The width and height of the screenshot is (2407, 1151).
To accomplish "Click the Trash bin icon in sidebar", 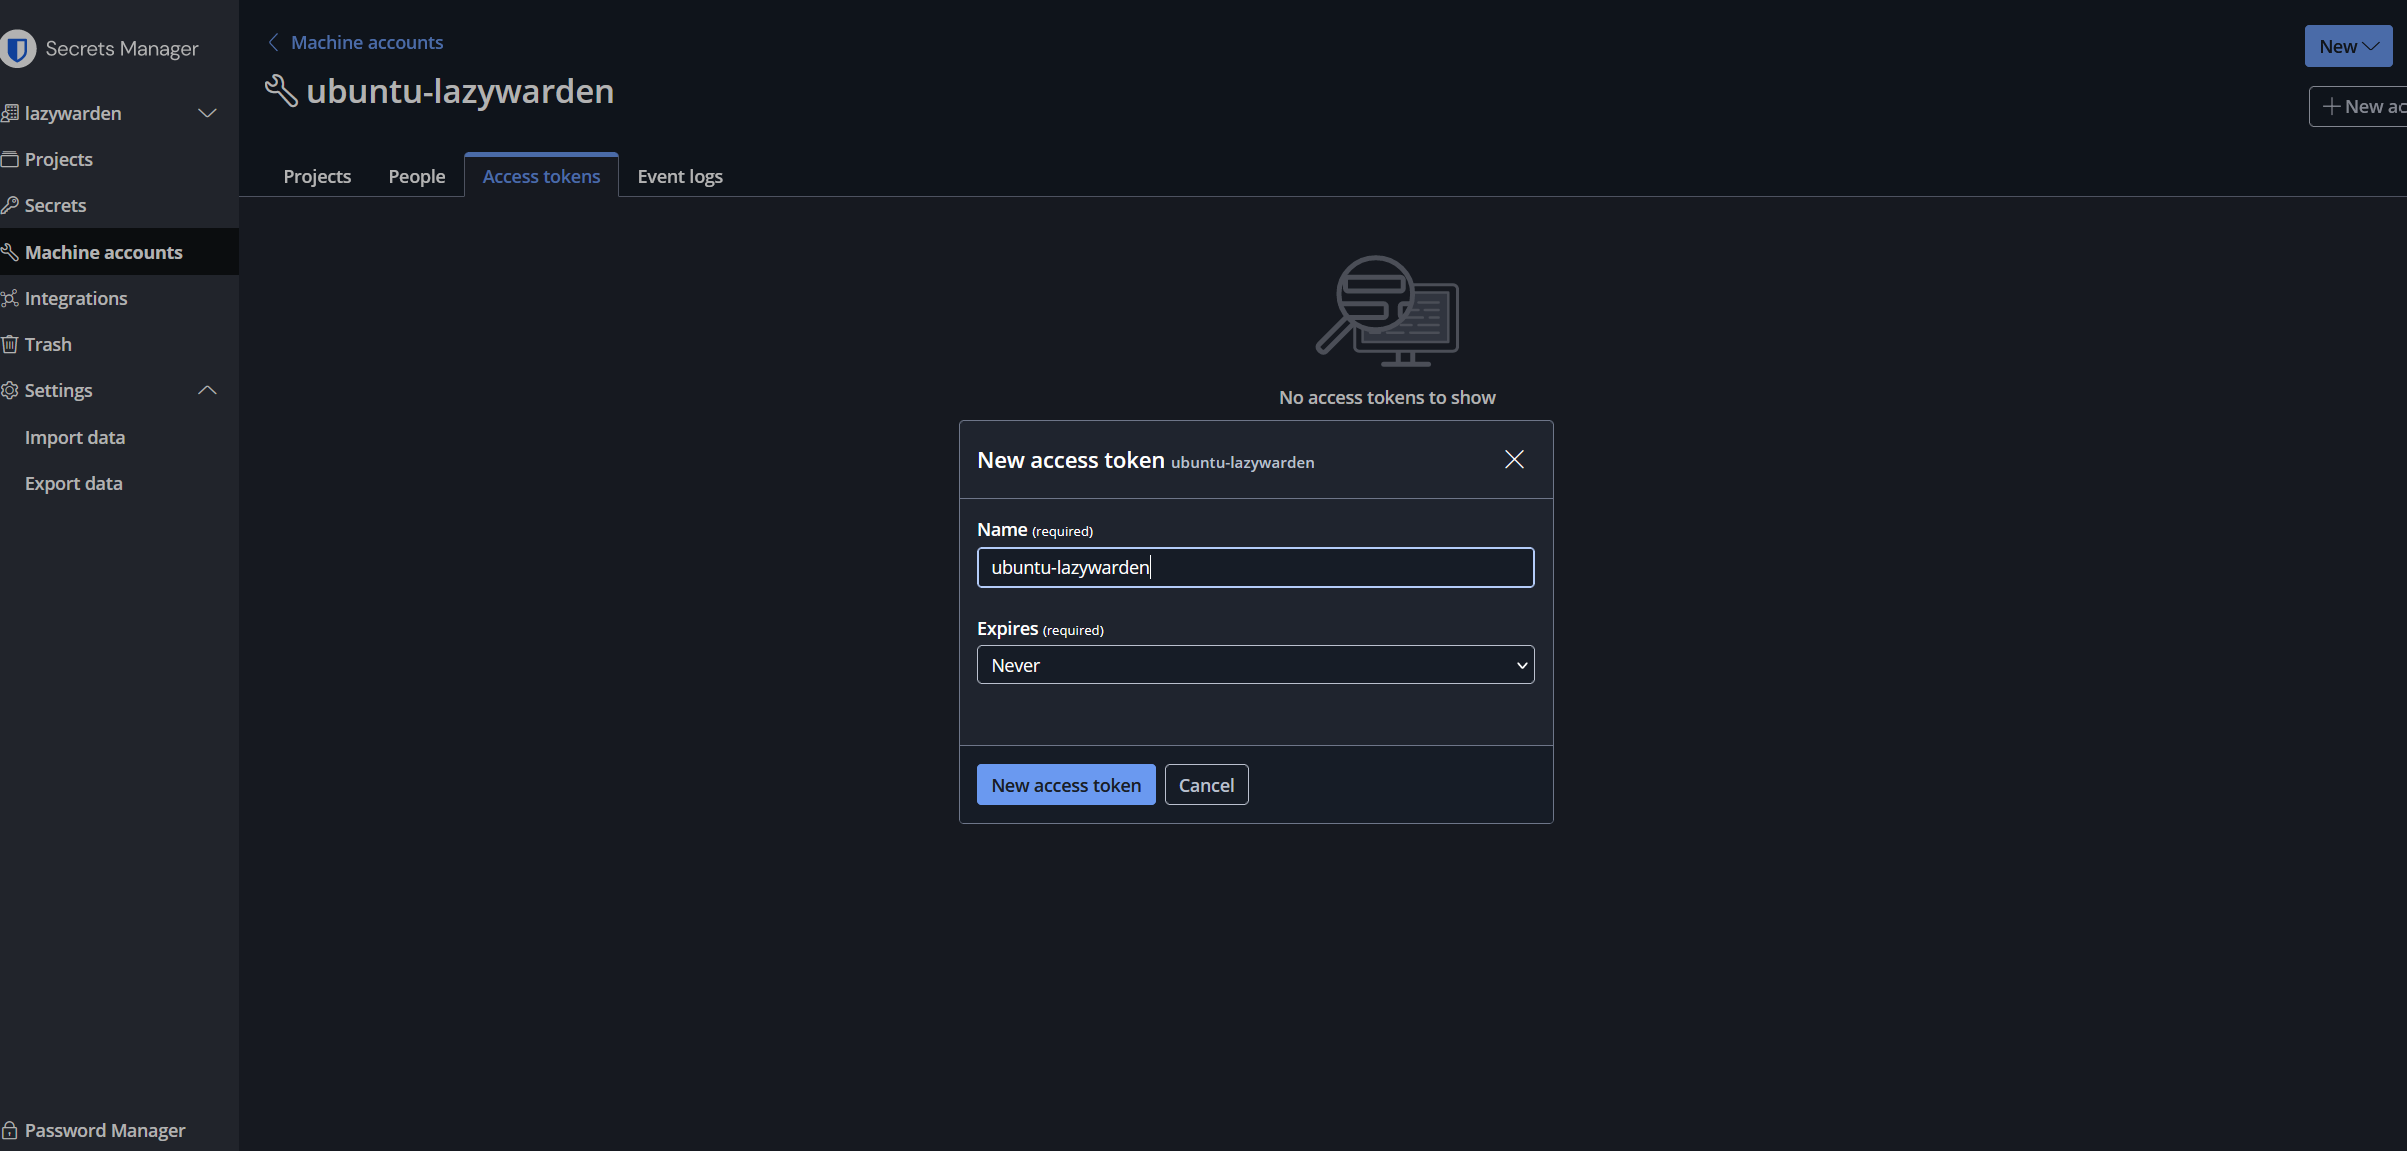I will tap(10, 344).
